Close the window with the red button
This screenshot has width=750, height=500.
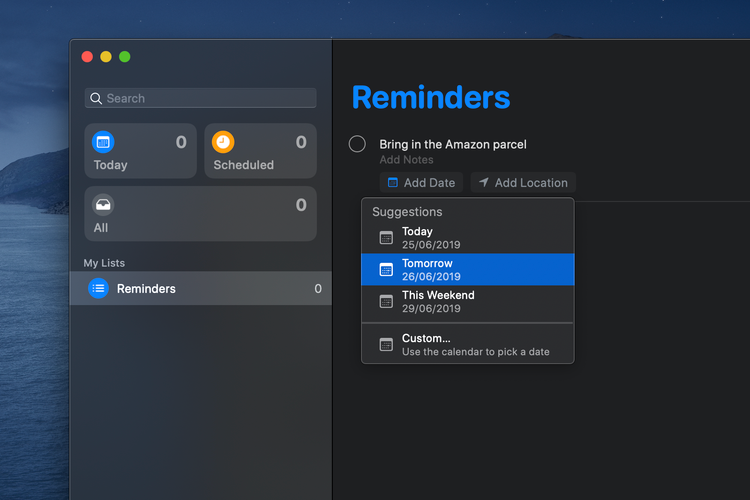coord(87,57)
